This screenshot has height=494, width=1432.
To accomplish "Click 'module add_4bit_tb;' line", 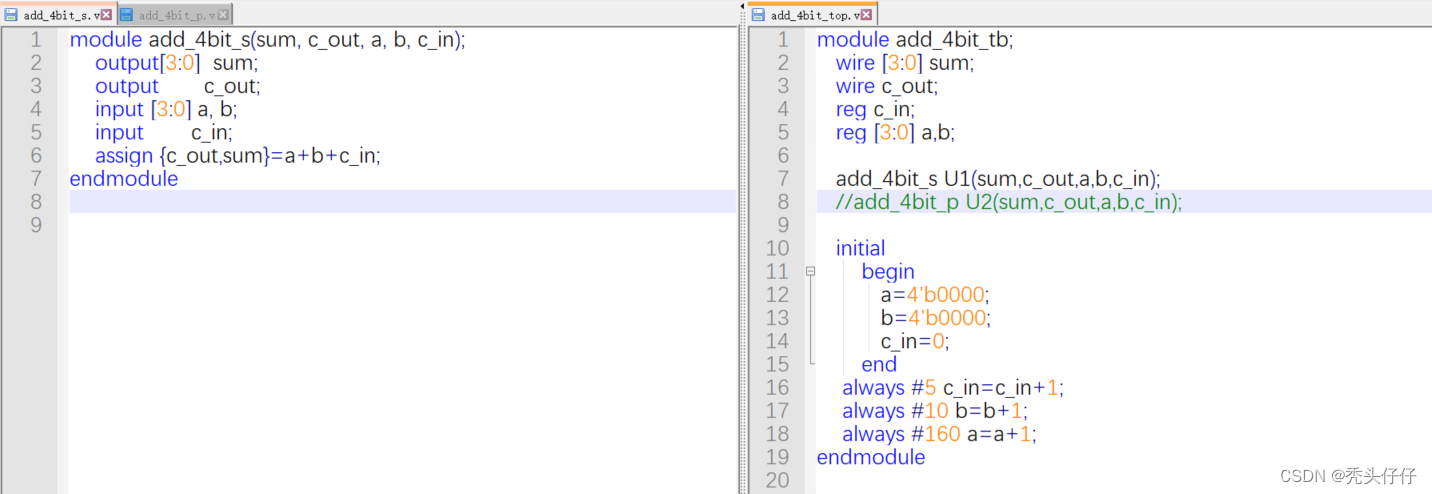I will 915,39.
